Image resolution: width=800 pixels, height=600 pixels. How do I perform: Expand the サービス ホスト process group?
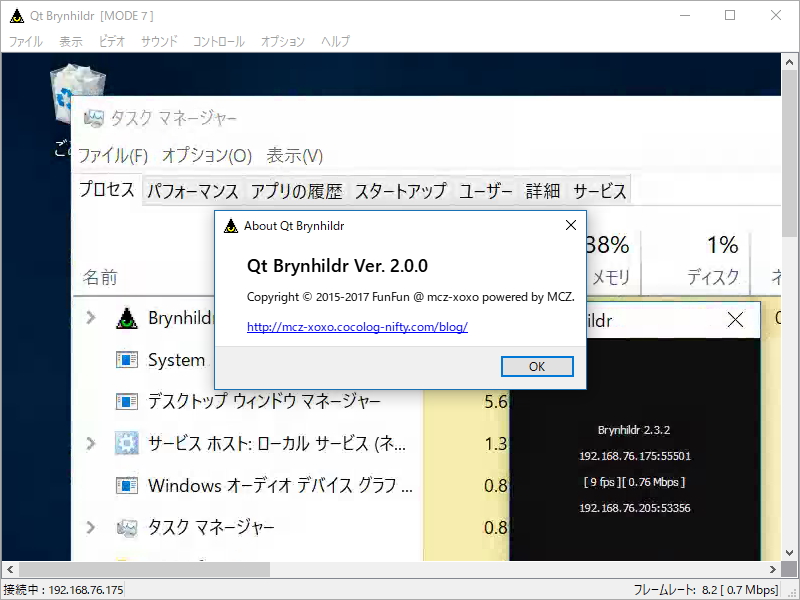[x=91, y=443]
